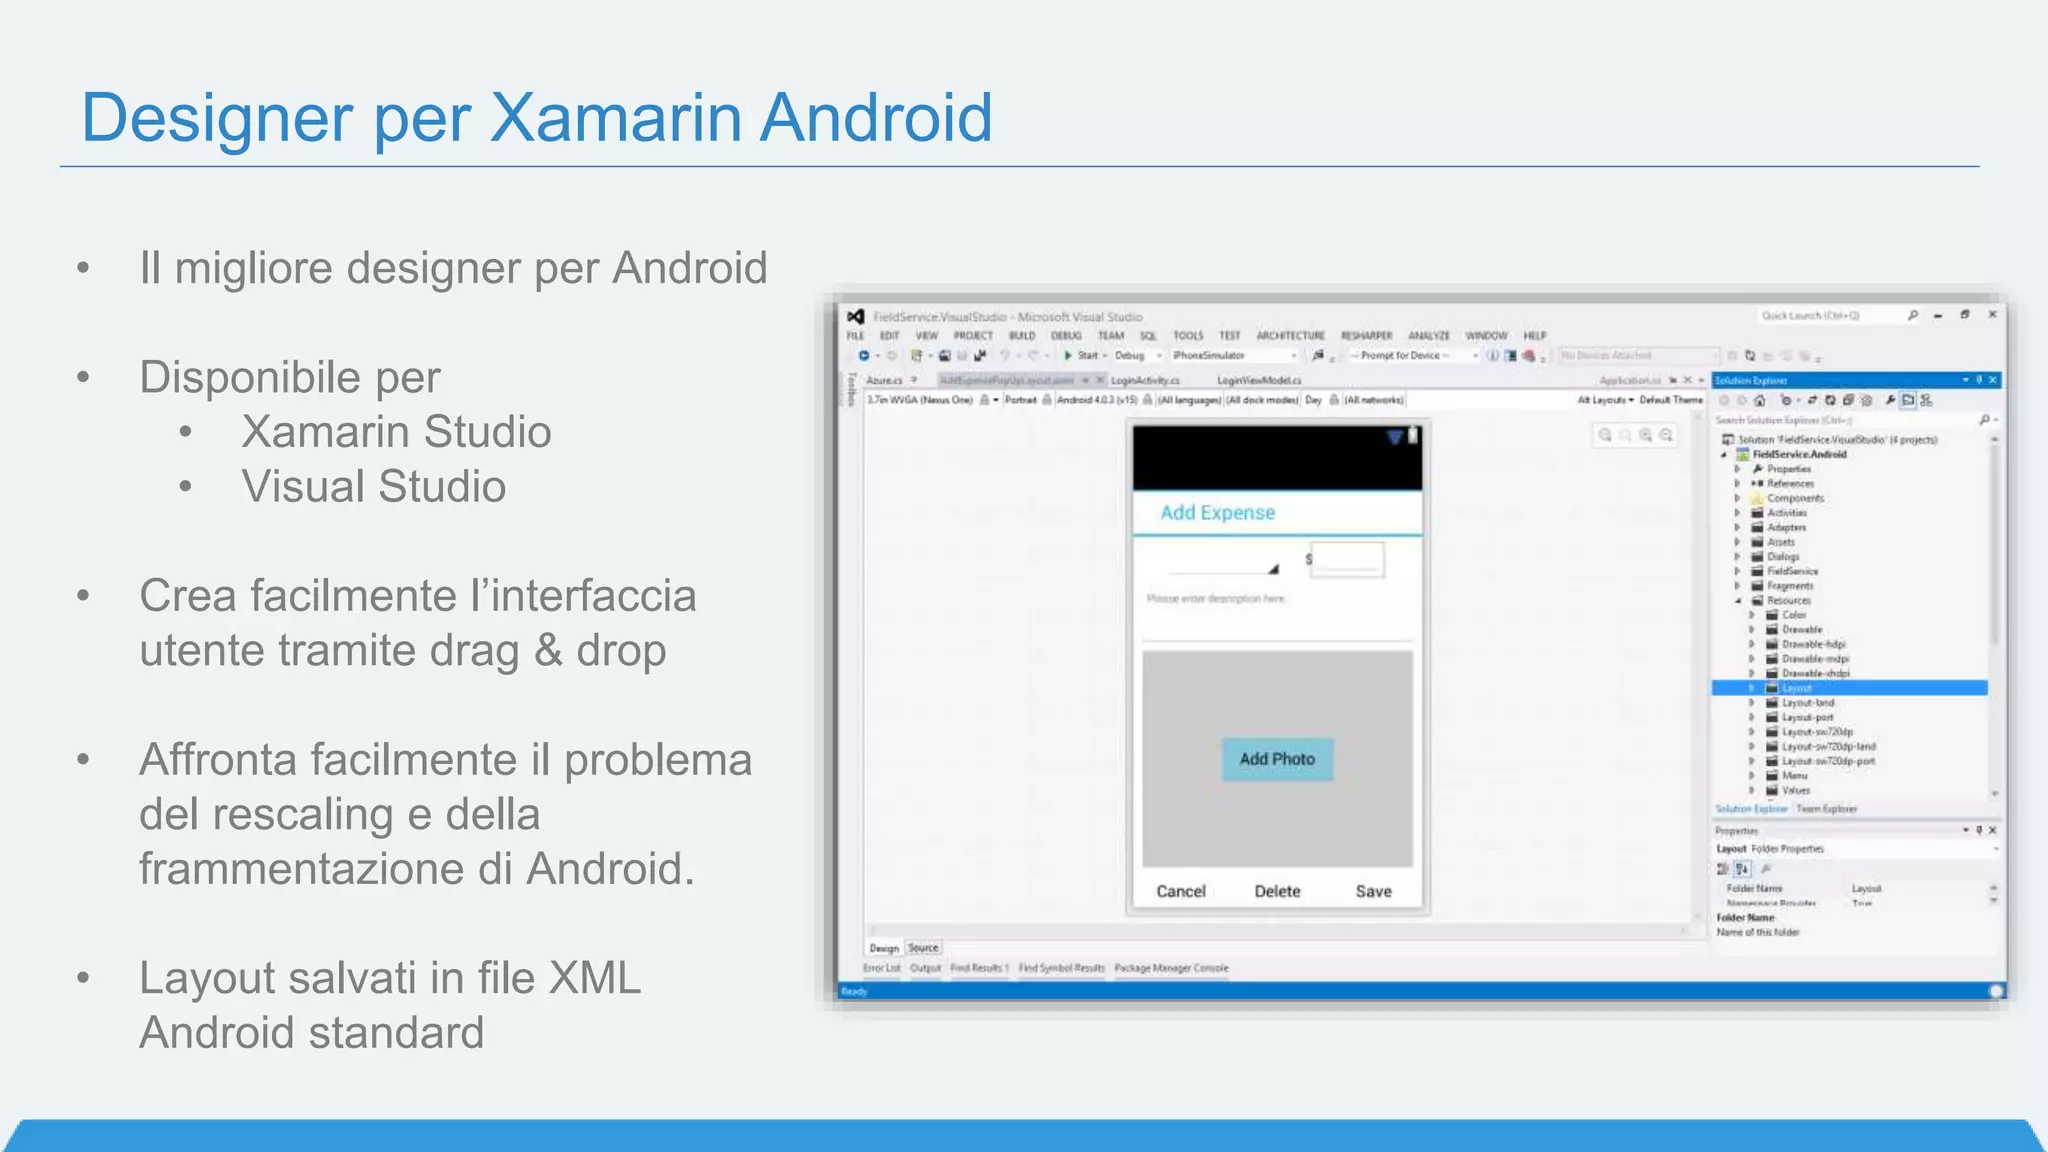Close the Properties panel
Image resolution: width=2048 pixels, height=1152 pixels.
[x=1992, y=830]
